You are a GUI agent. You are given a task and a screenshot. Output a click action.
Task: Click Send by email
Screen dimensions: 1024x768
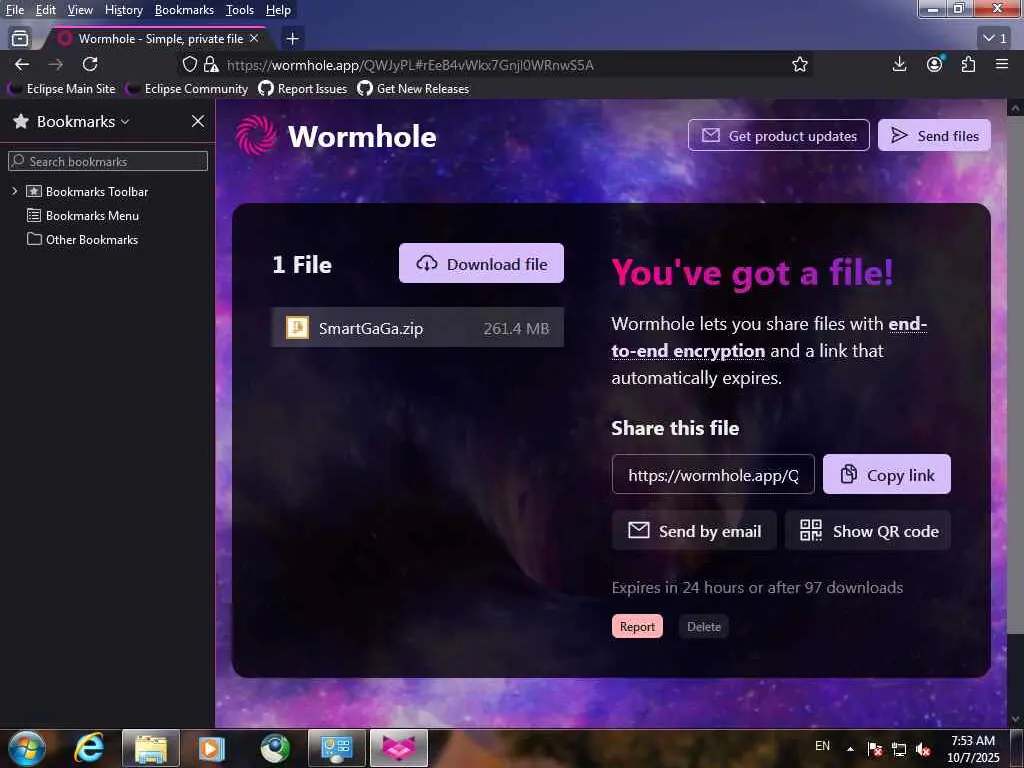tap(694, 530)
